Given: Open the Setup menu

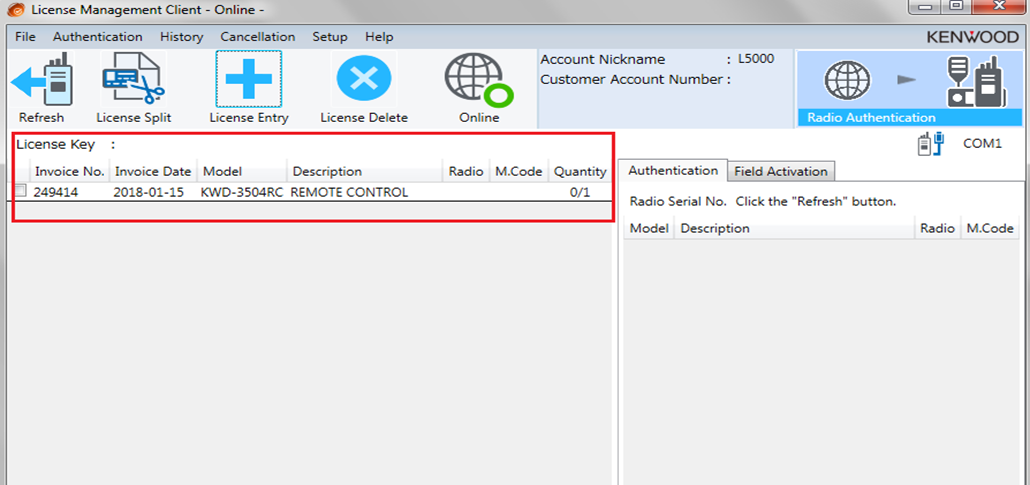Looking at the screenshot, I should click(x=330, y=37).
